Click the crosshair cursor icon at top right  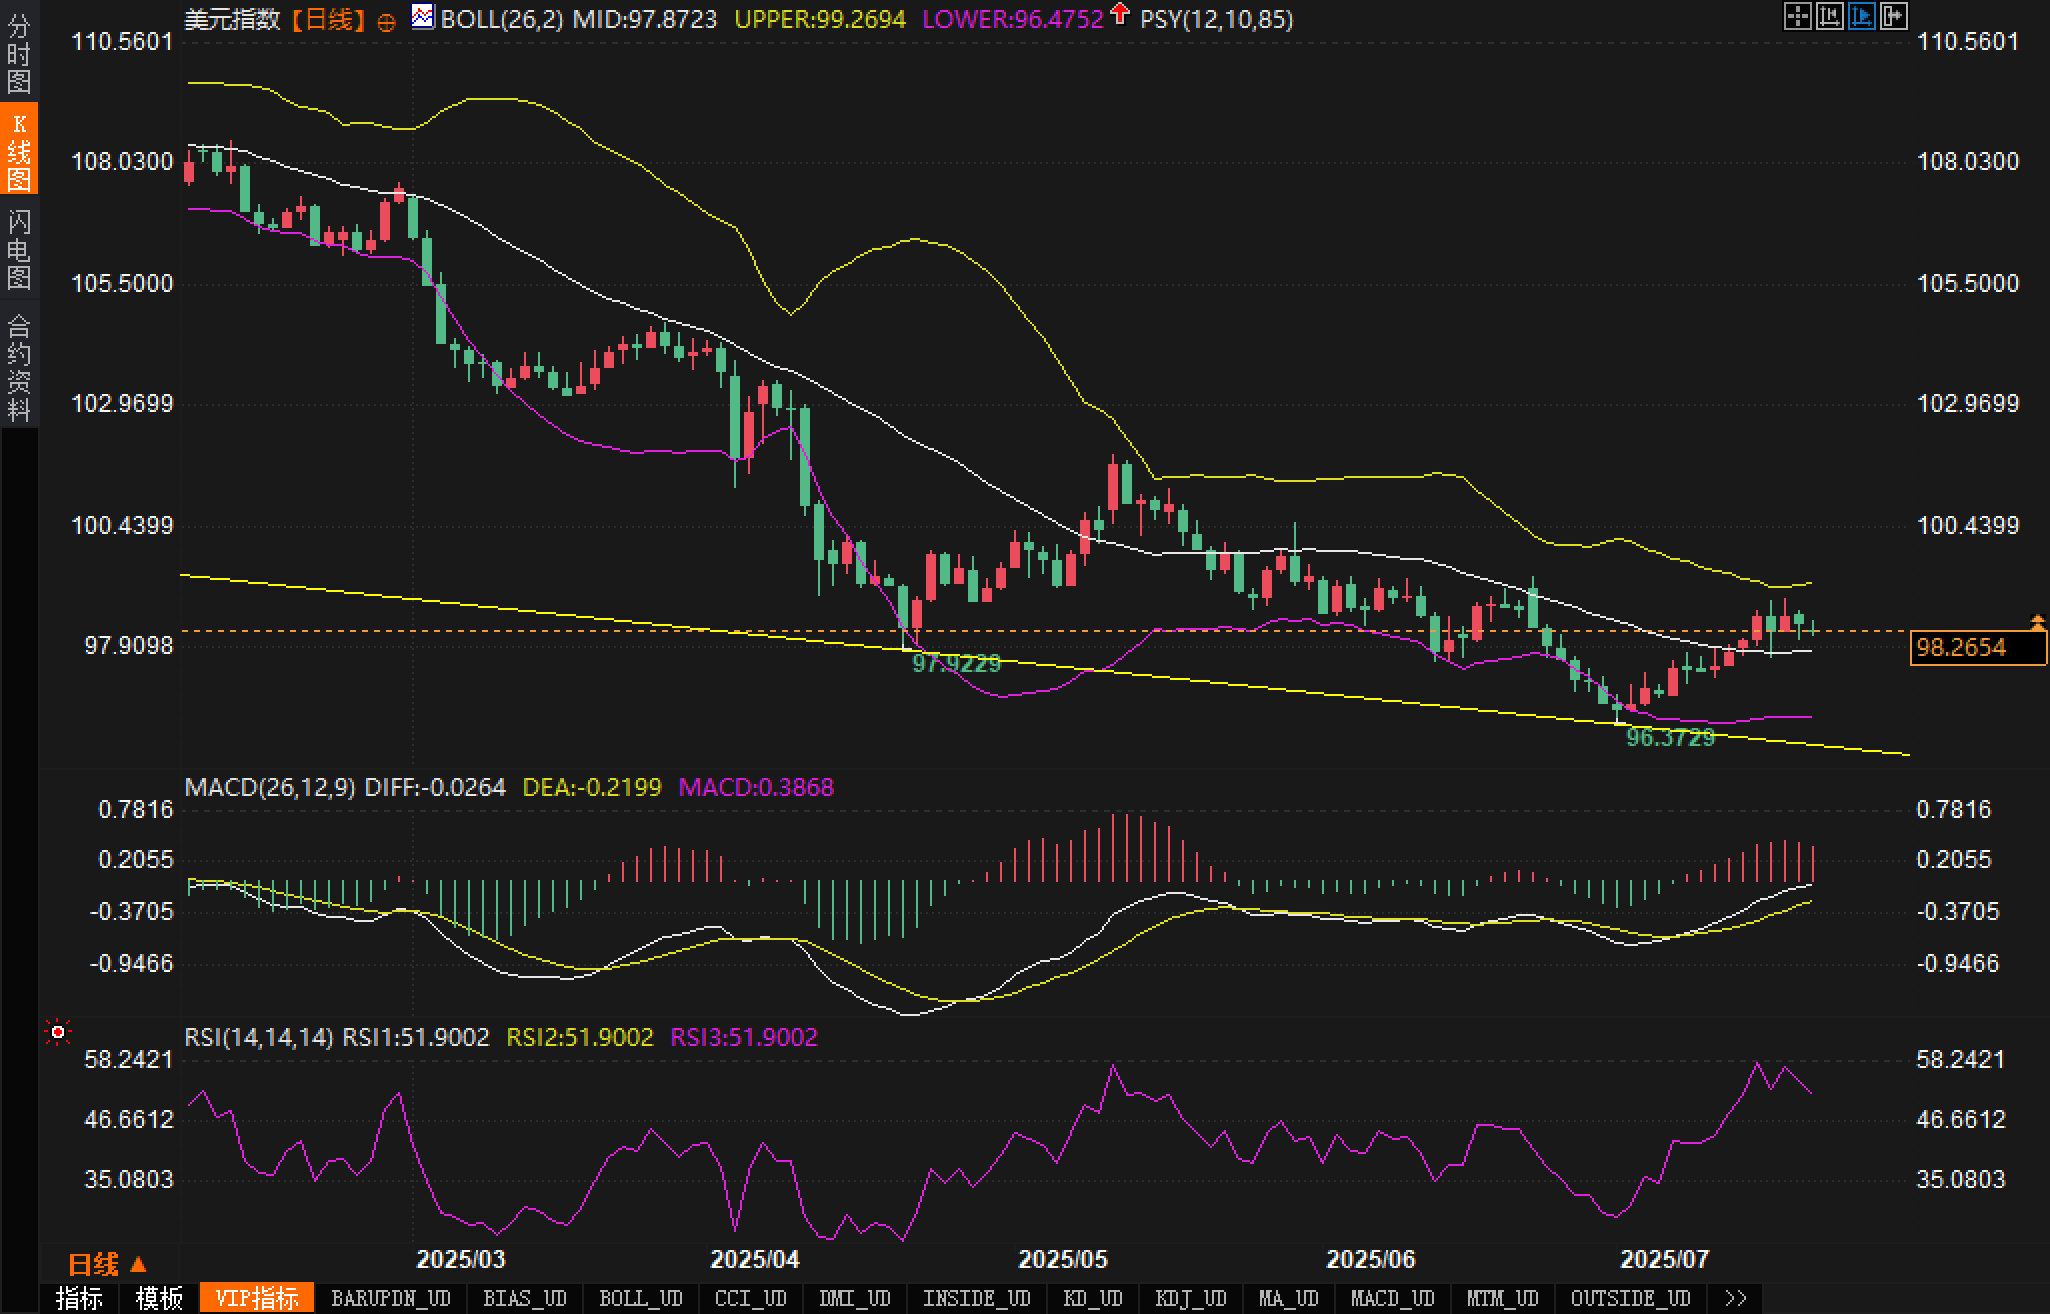(1797, 16)
